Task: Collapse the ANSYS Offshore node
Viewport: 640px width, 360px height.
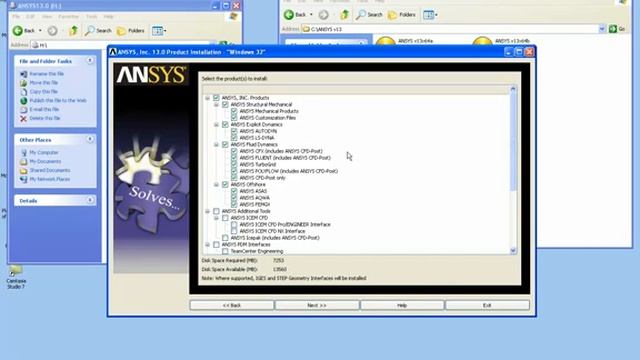Action: pos(217,184)
